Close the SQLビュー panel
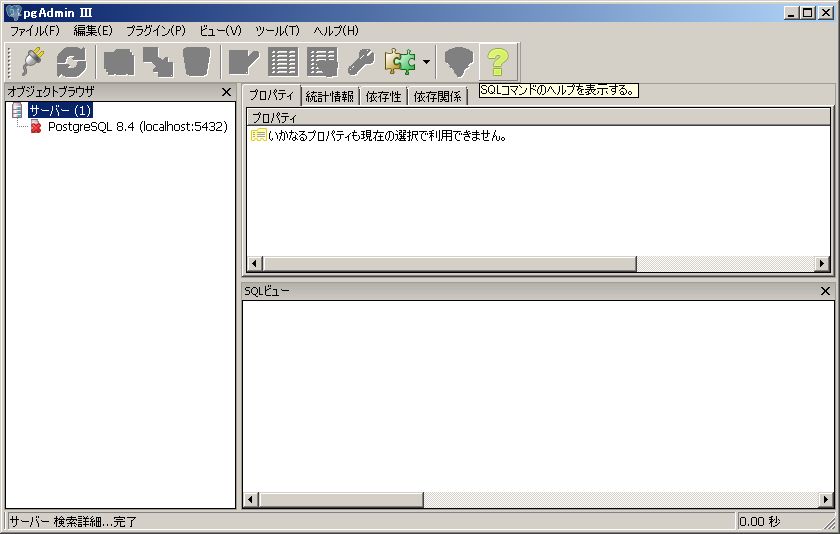The image size is (840, 534). (825, 291)
